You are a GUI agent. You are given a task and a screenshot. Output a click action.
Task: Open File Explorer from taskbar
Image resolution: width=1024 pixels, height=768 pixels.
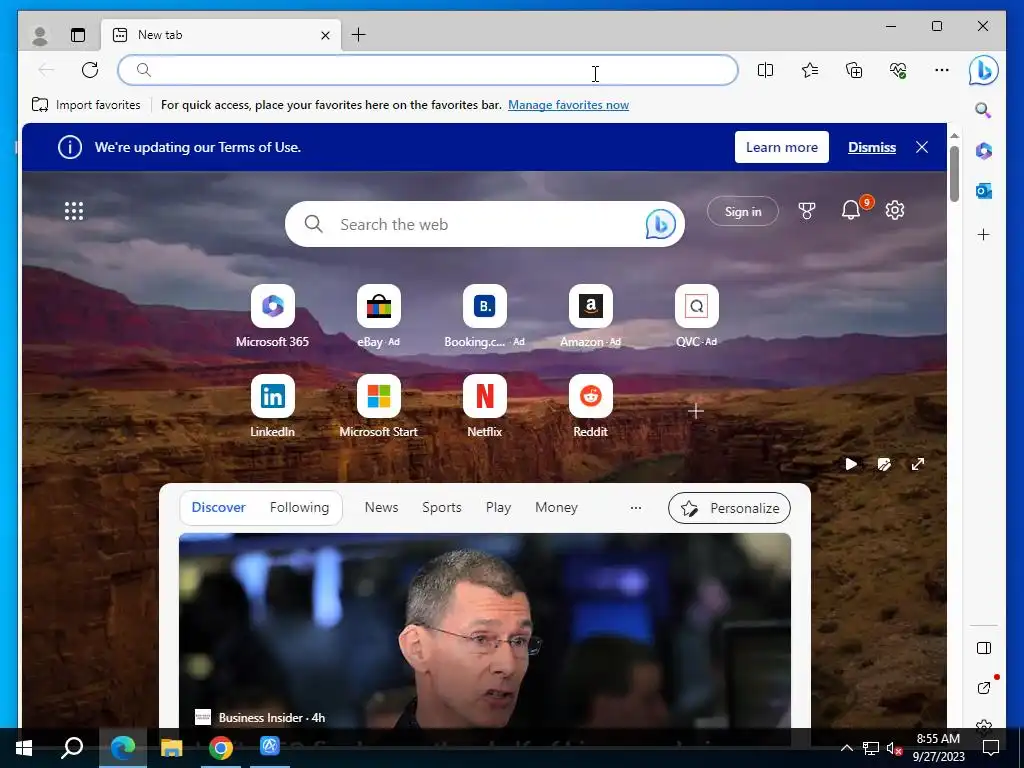(x=172, y=748)
